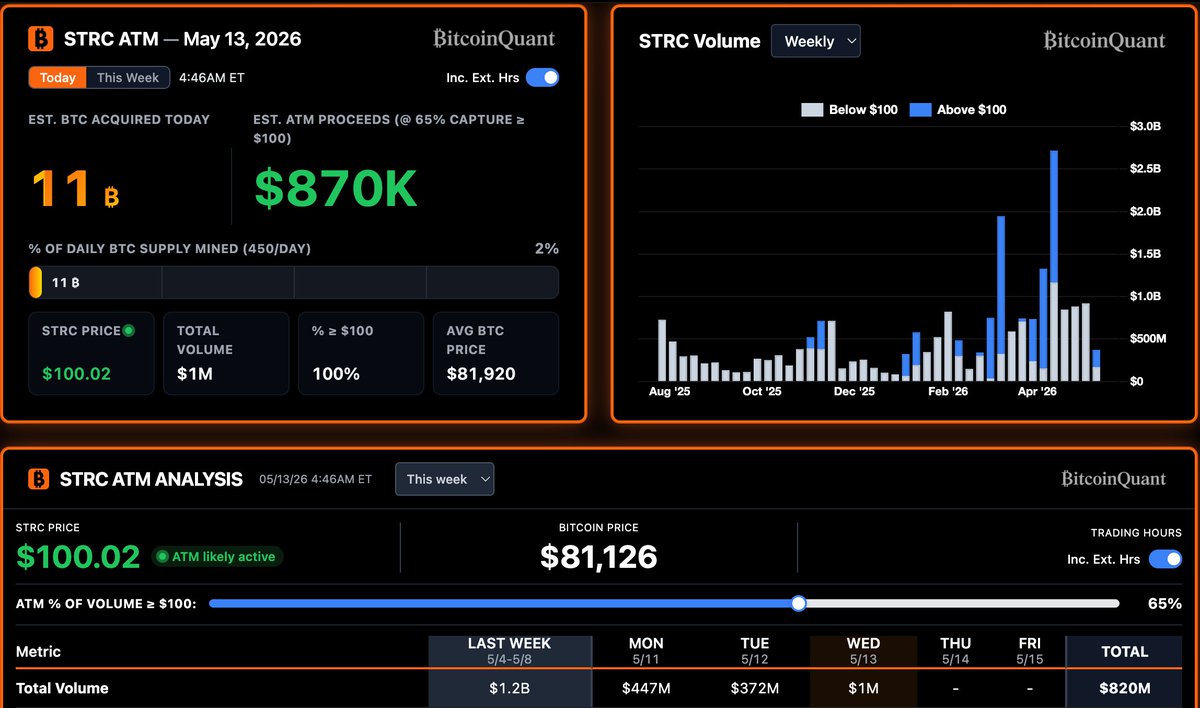Click the BitcoinQuant logo in ATM Analysis panel

click(1113, 478)
